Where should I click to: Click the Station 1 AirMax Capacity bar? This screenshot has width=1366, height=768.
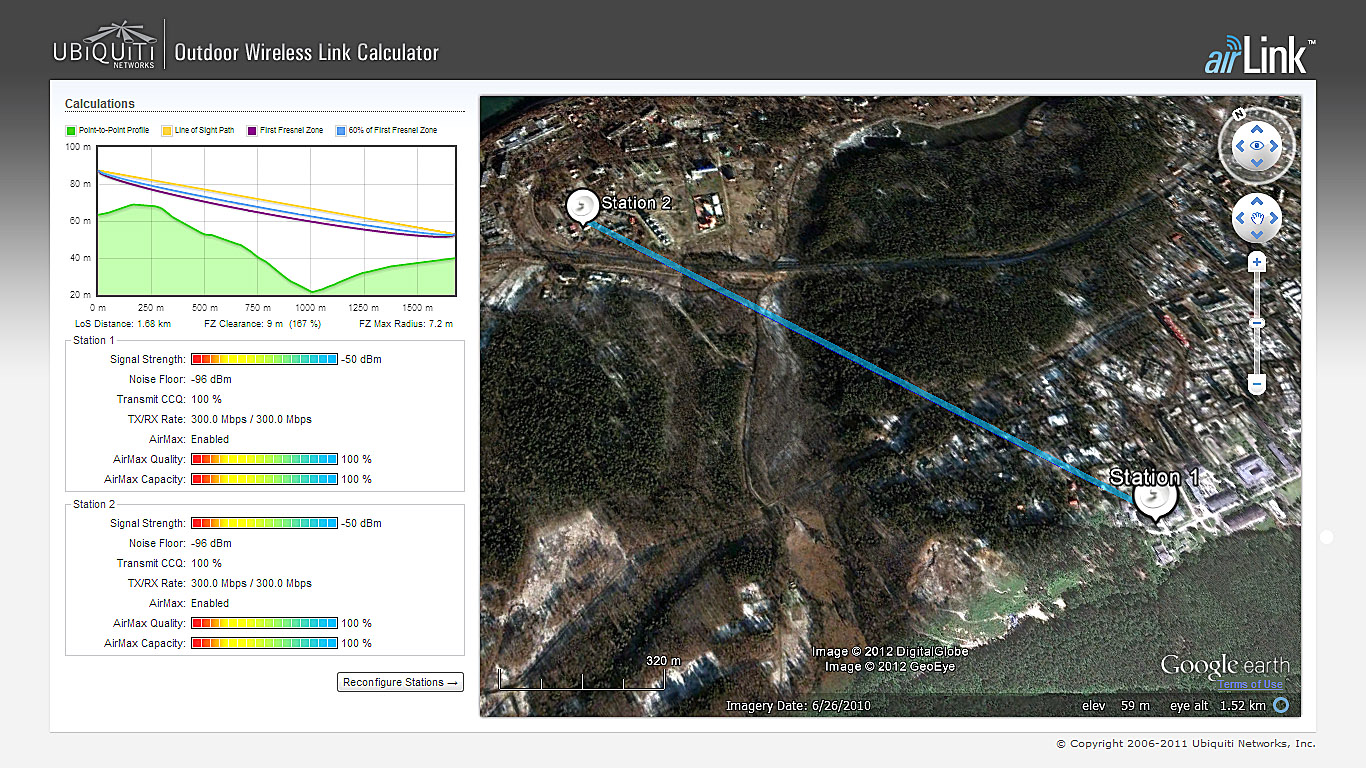264,479
